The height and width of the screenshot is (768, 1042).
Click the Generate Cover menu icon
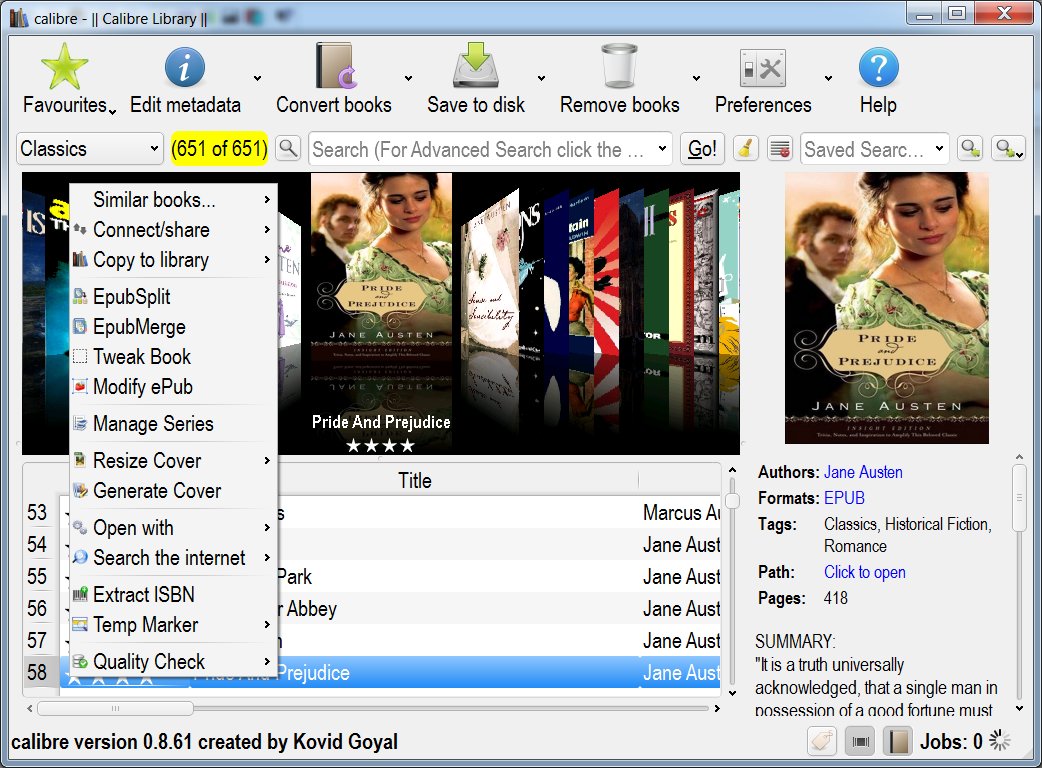point(80,490)
